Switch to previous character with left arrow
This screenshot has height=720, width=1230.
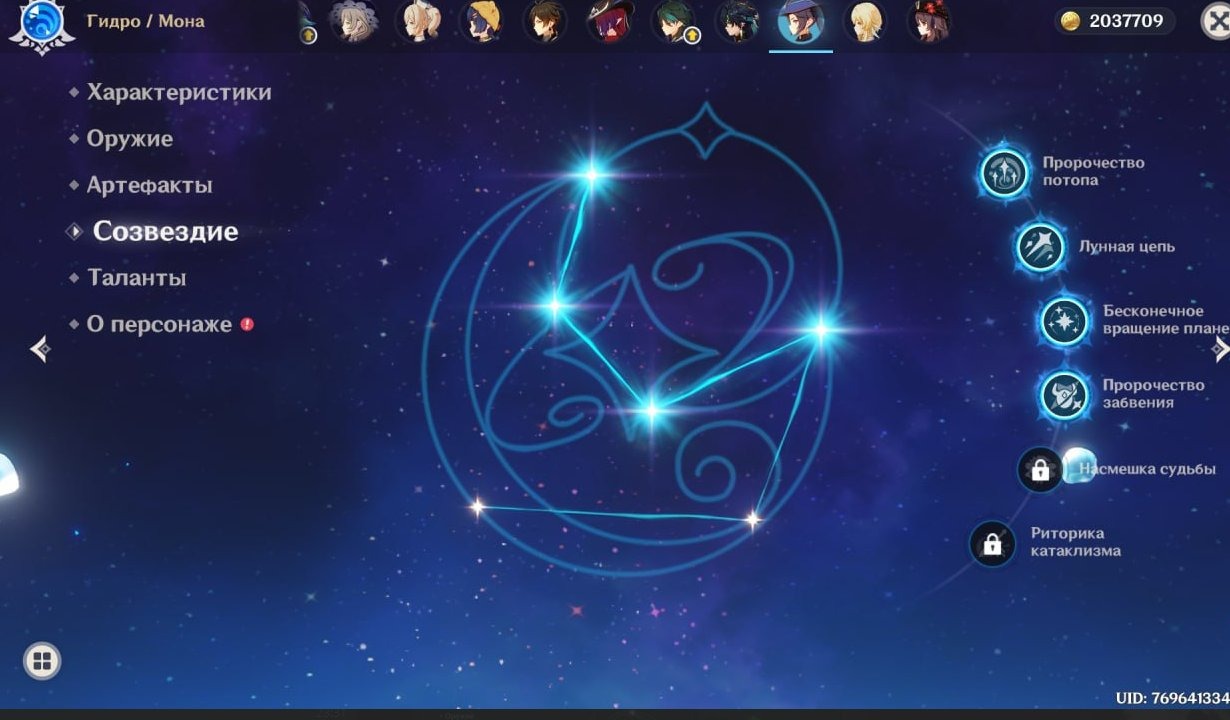click(x=40, y=348)
